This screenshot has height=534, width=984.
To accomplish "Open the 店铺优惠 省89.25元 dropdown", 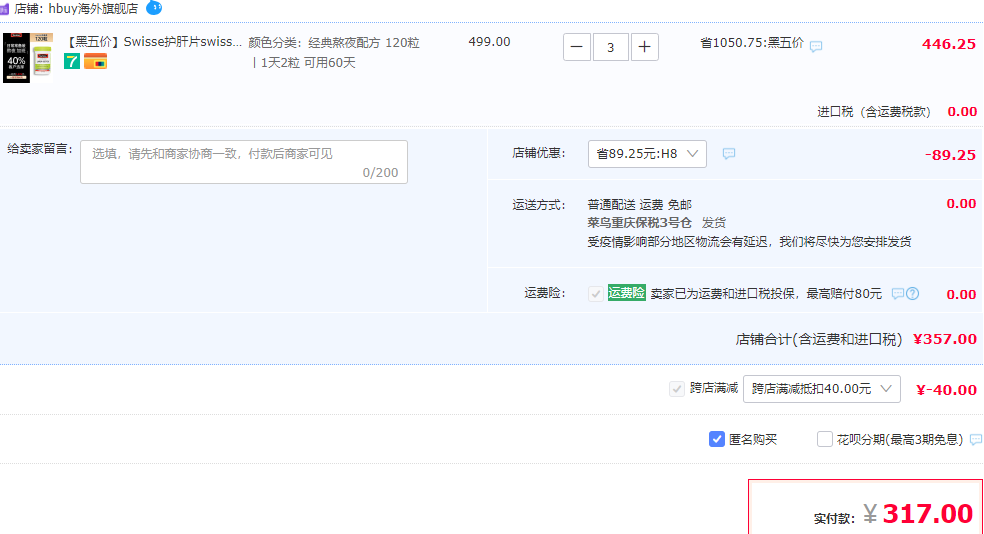I will (647, 154).
